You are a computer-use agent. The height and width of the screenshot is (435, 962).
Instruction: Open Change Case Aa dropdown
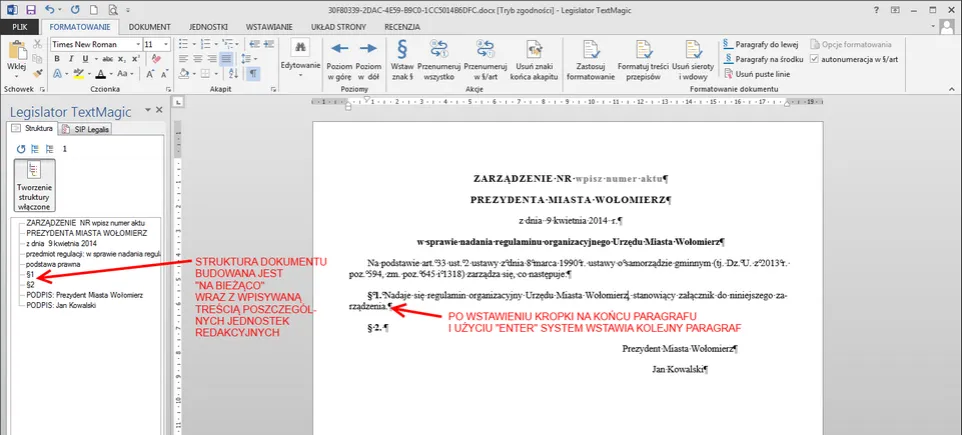125,74
